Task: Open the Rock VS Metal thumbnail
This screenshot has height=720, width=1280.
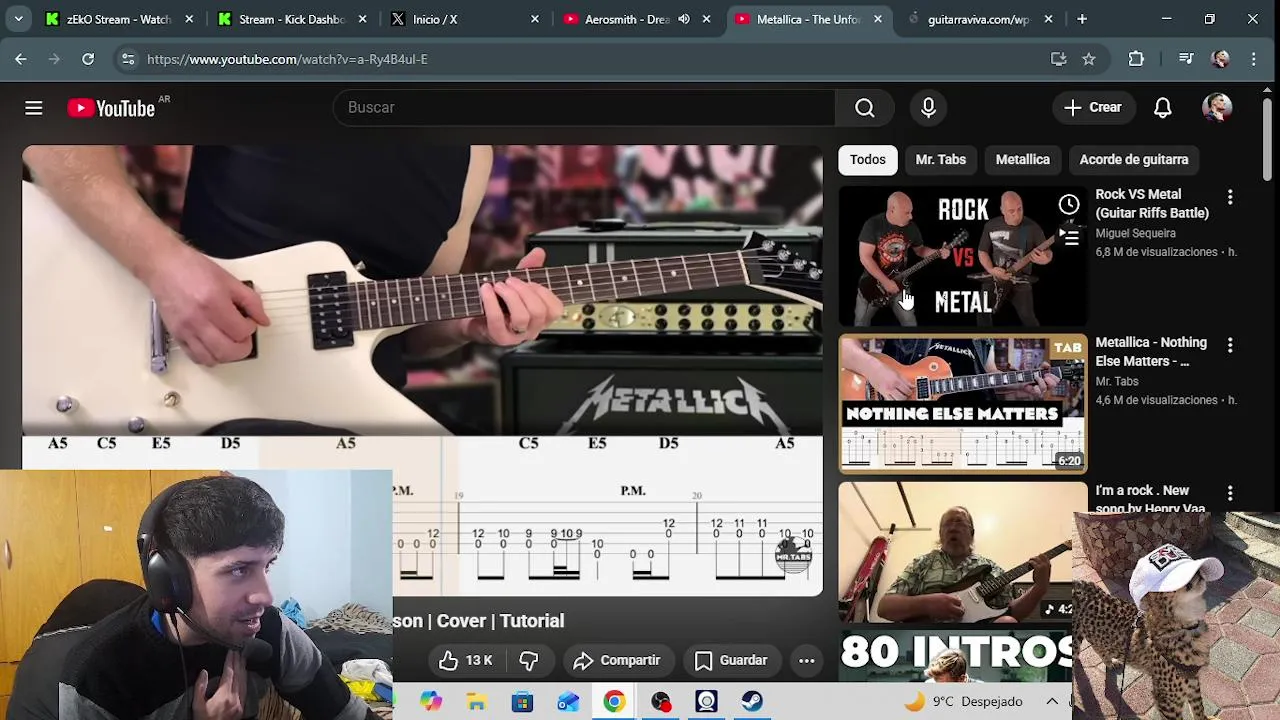Action: [x=963, y=256]
